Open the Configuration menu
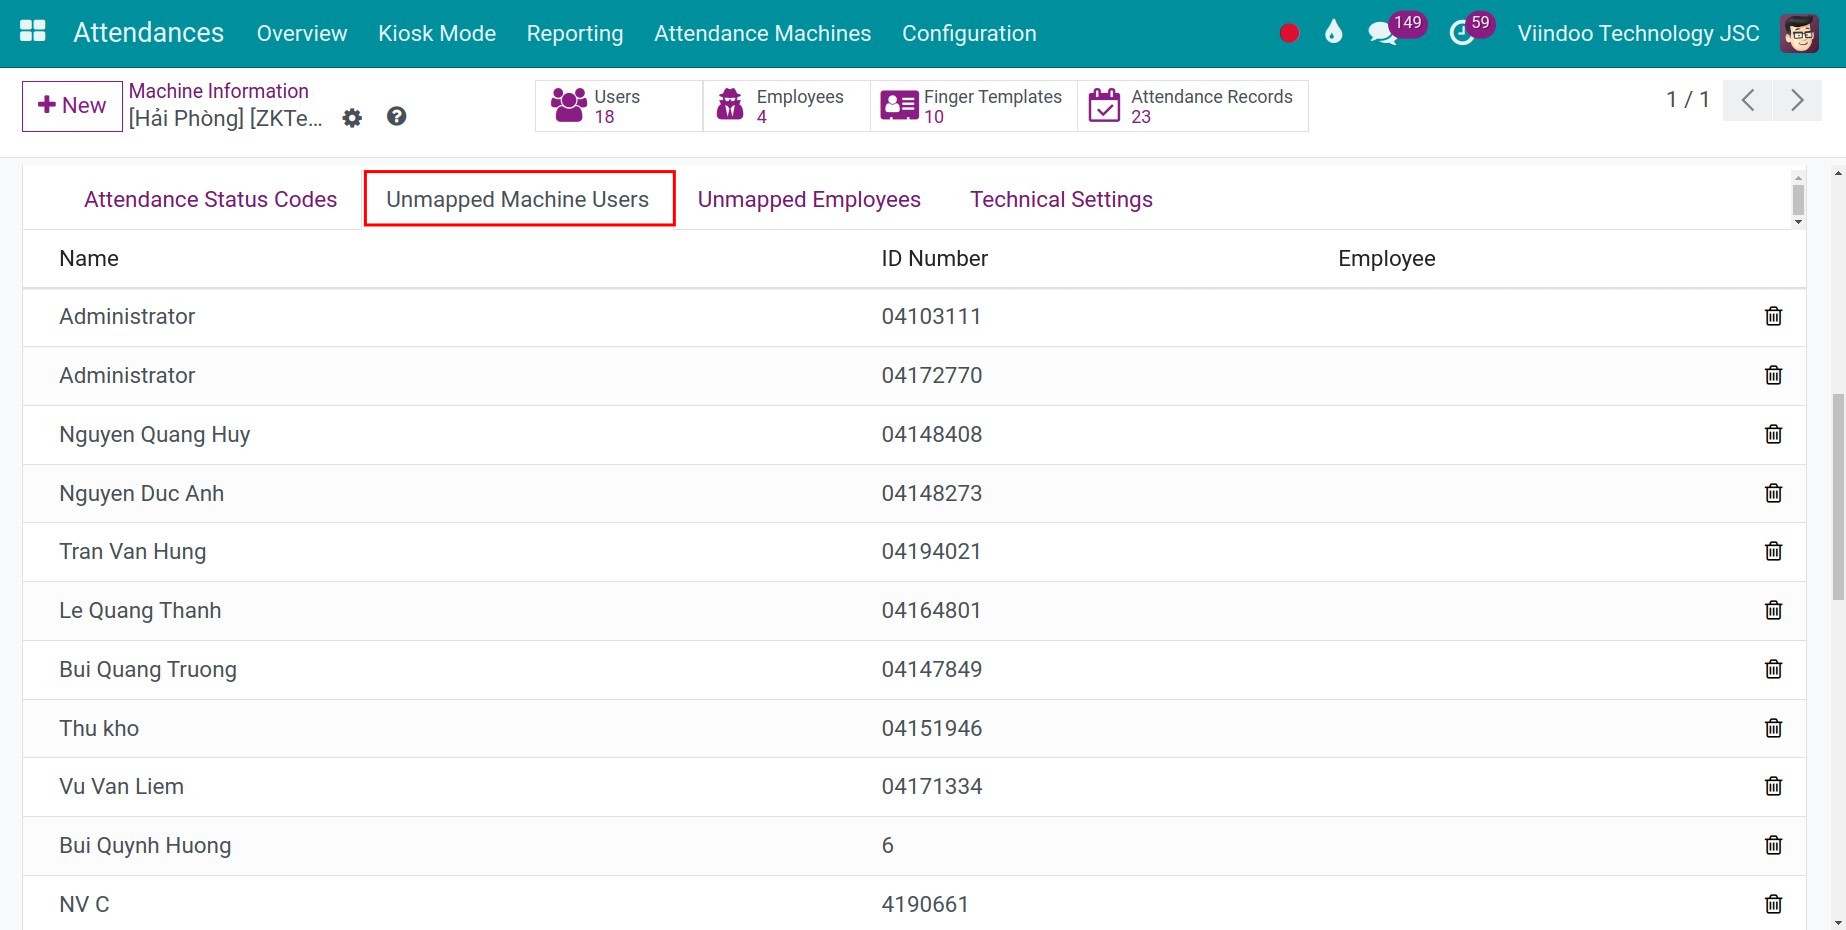Viewport: 1846px width, 930px height. pos(968,33)
